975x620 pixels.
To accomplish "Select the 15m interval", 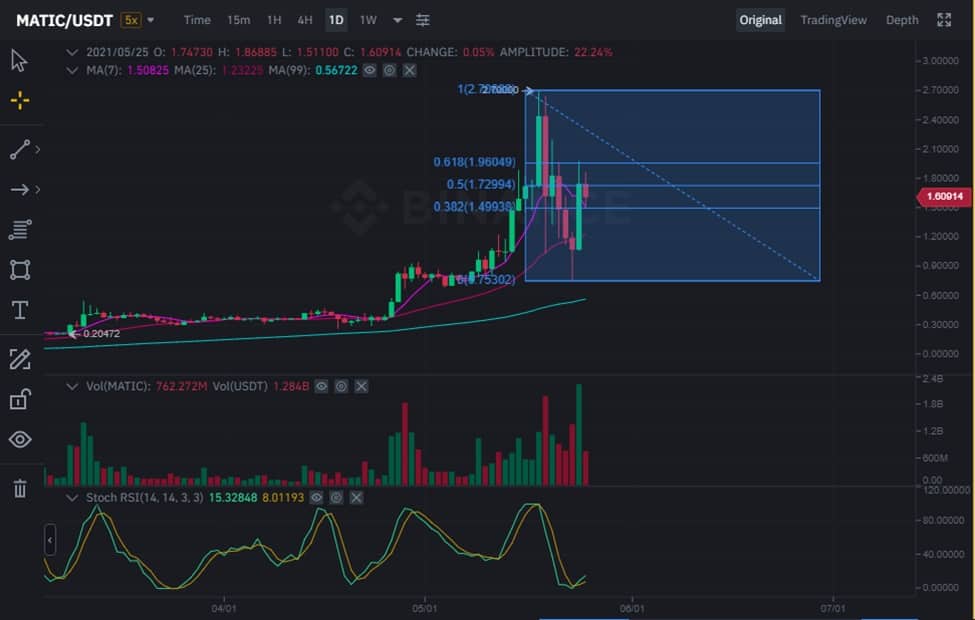I will pos(238,20).
